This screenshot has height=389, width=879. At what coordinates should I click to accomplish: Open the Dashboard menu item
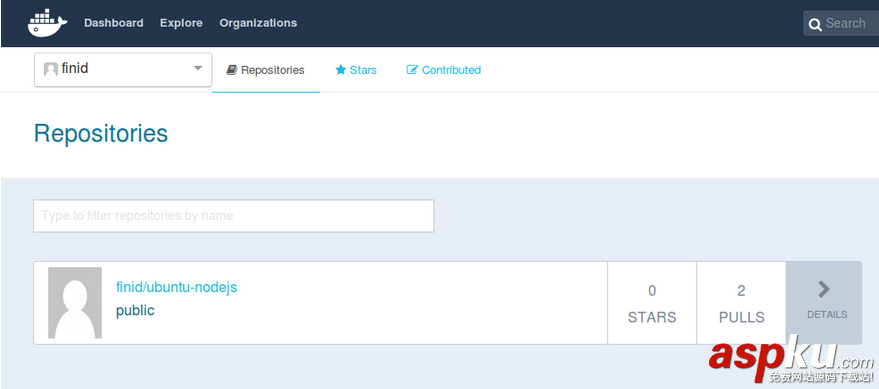[114, 23]
